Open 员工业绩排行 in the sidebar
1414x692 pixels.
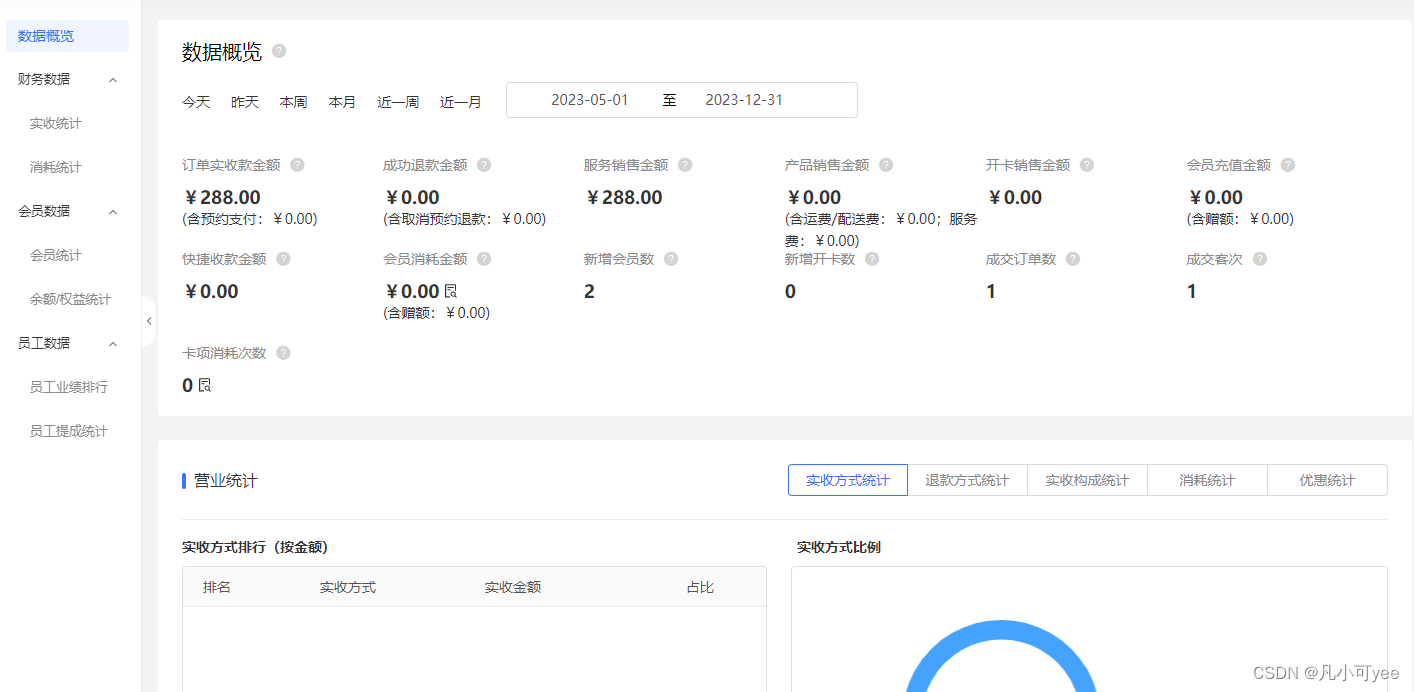click(67, 387)
